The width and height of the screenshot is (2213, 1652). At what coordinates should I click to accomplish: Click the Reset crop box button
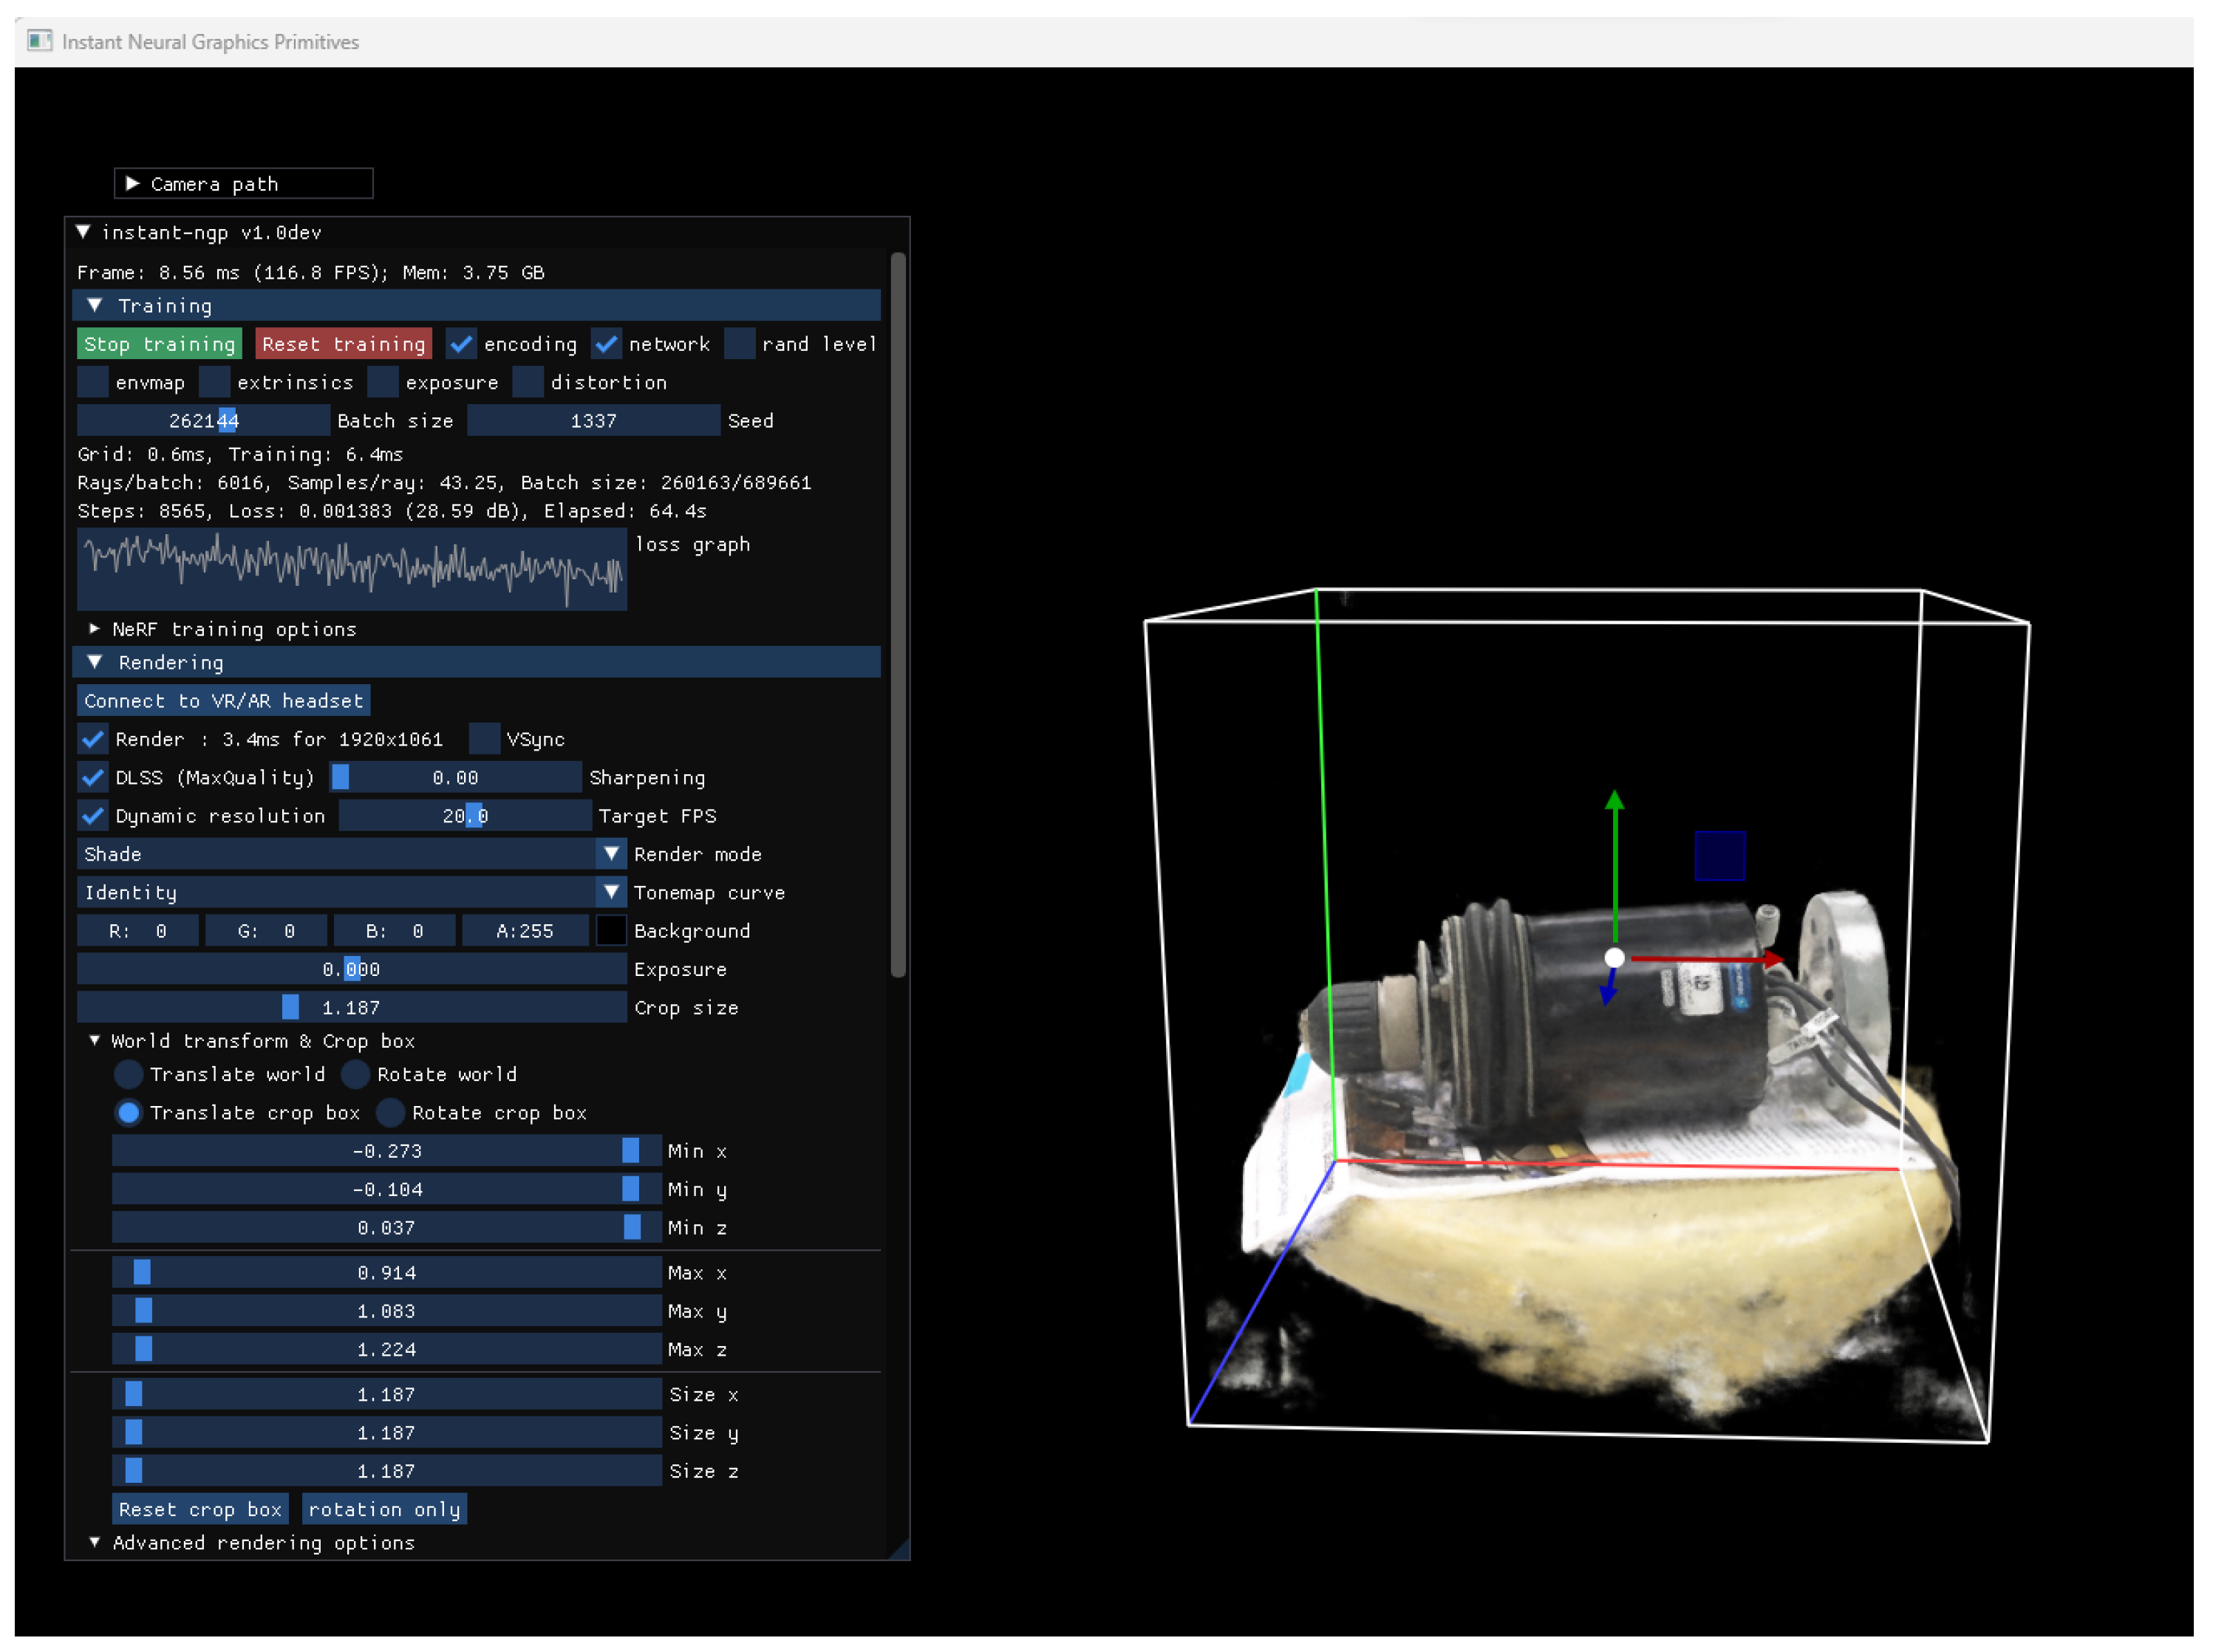pyautogui.click(x=201, y=1509)
